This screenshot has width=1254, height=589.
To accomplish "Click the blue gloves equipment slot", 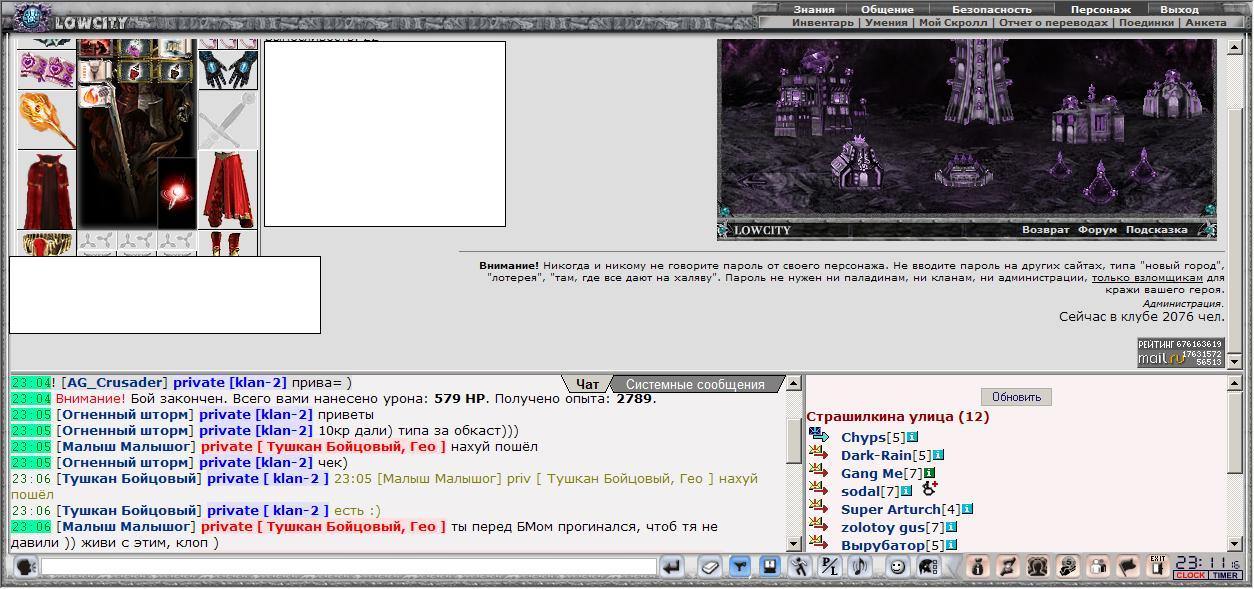I will 228,69.
